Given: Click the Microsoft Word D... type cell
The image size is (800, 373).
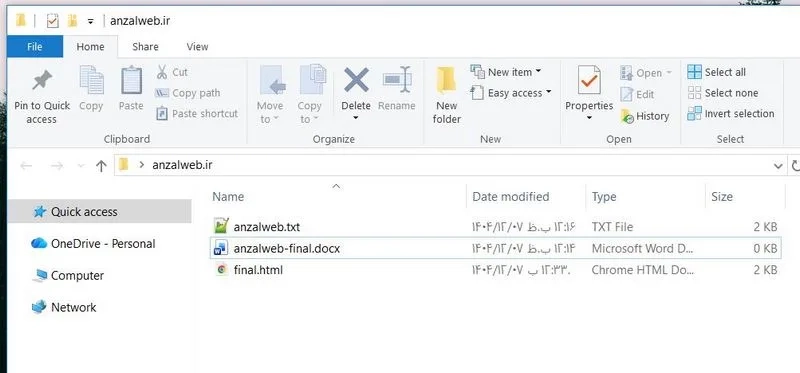Looking at the screenshot, I should point(642,248).
